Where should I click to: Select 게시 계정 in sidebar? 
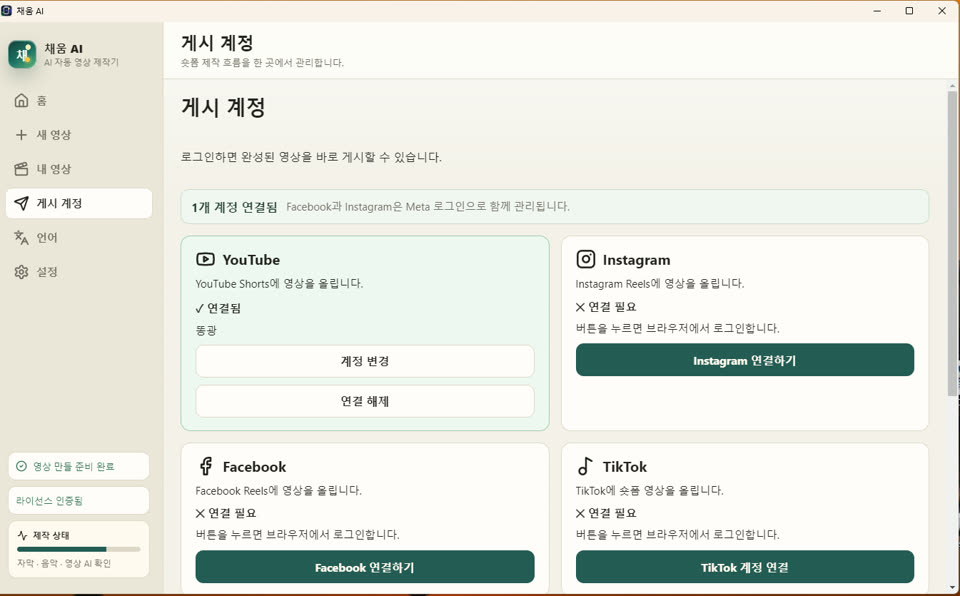coord(79,203)
